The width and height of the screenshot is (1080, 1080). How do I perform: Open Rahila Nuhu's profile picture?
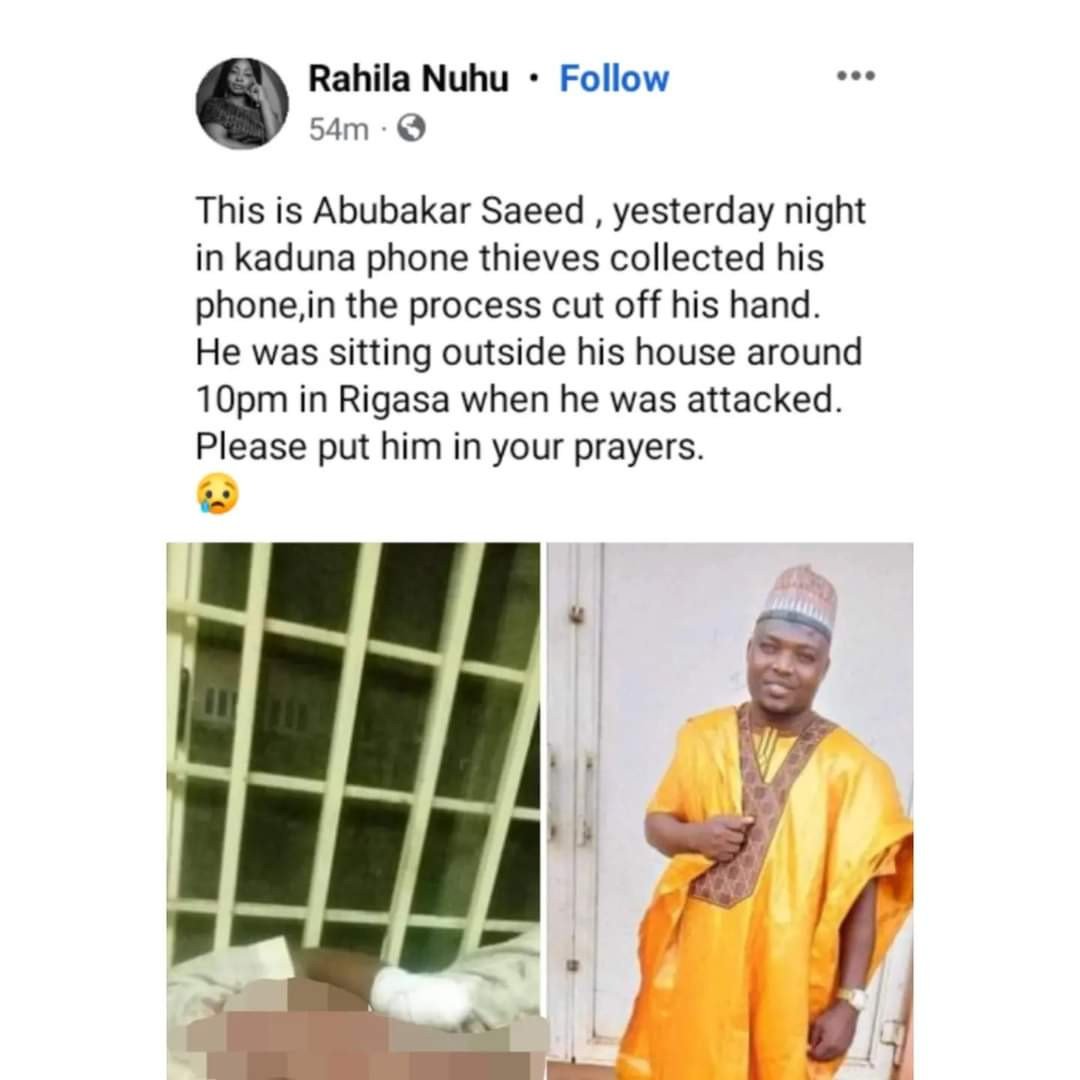coord(242,103)
